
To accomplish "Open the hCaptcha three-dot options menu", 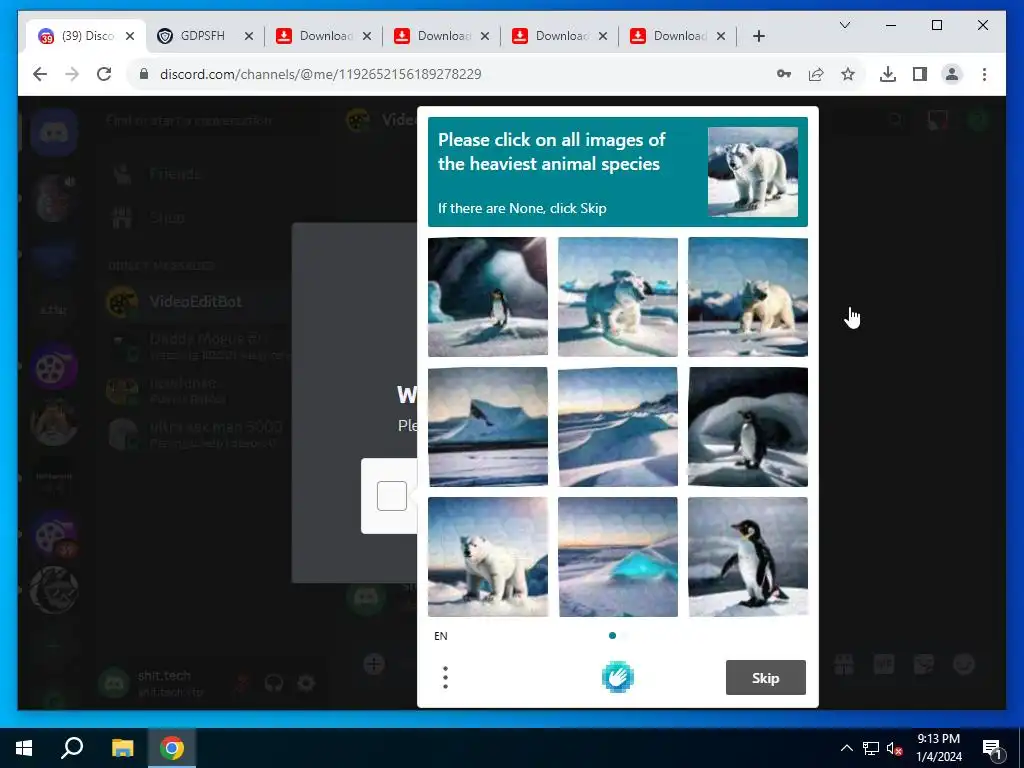I will (x=445, y=677).
